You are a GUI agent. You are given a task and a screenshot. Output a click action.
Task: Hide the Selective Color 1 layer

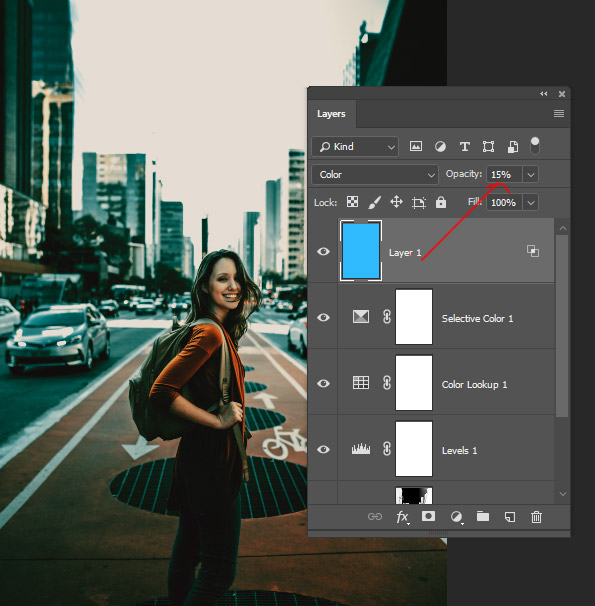coord(323,317)
